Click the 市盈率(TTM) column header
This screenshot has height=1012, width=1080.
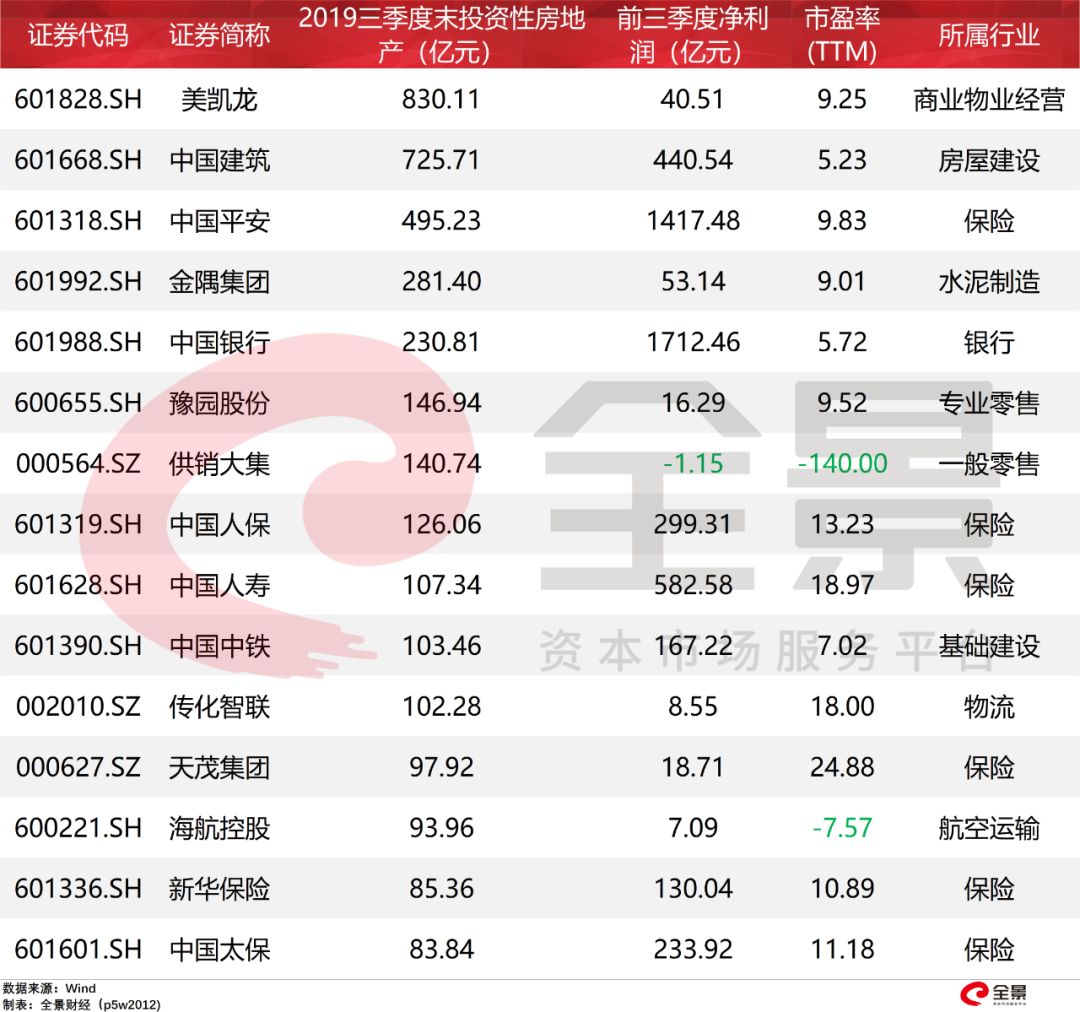point(842,35)
